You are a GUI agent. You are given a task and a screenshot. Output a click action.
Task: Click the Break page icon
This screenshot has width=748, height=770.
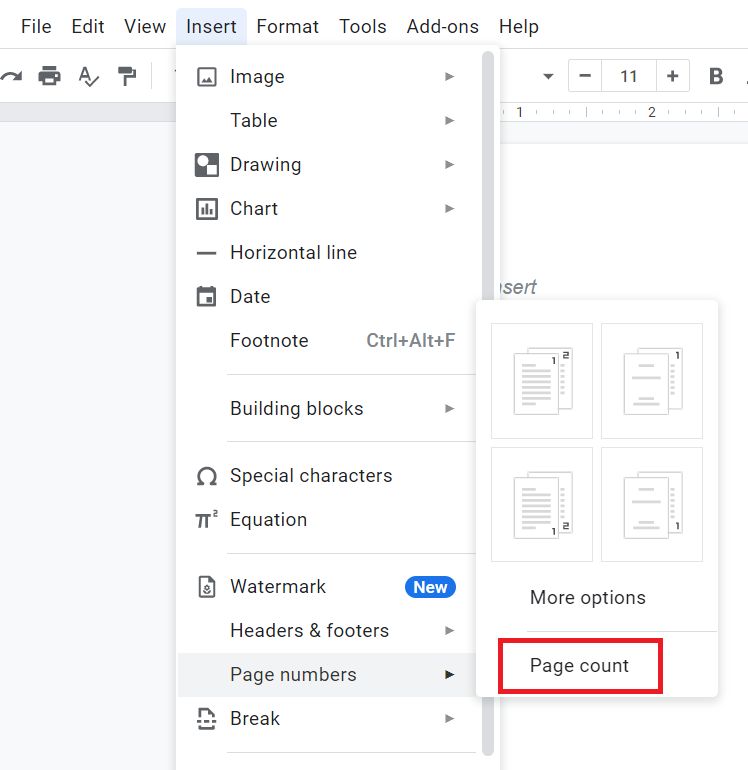pyautogui.click(x=206, y=719)
